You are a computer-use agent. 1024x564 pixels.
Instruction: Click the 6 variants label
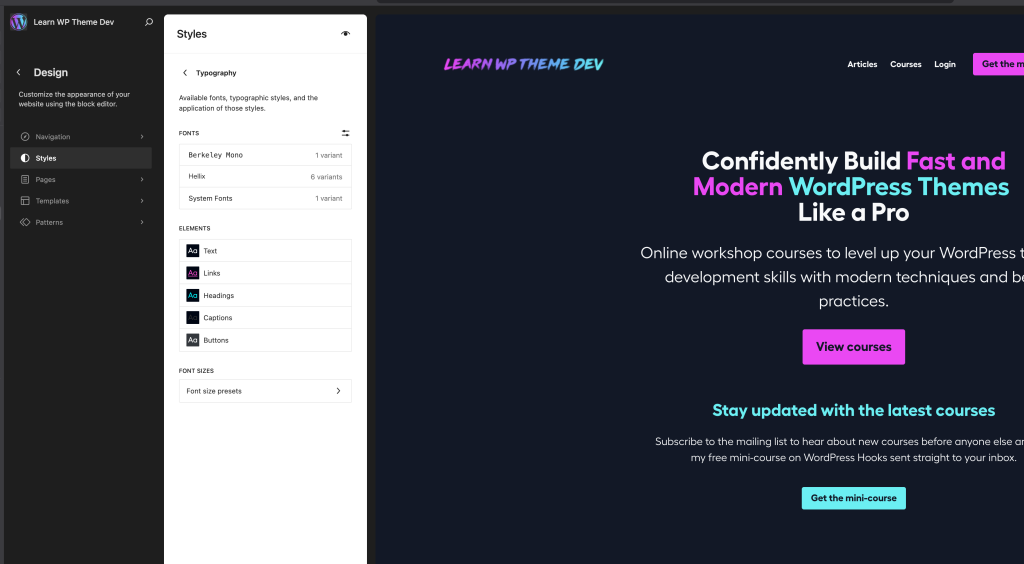click(326, 177)
